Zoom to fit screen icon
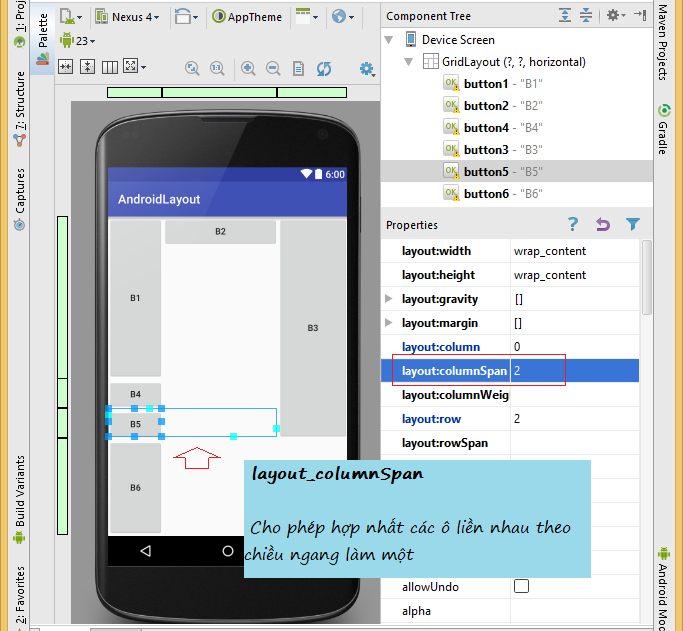The width and height of the screenshot is (683, 631). pos(192,68)
